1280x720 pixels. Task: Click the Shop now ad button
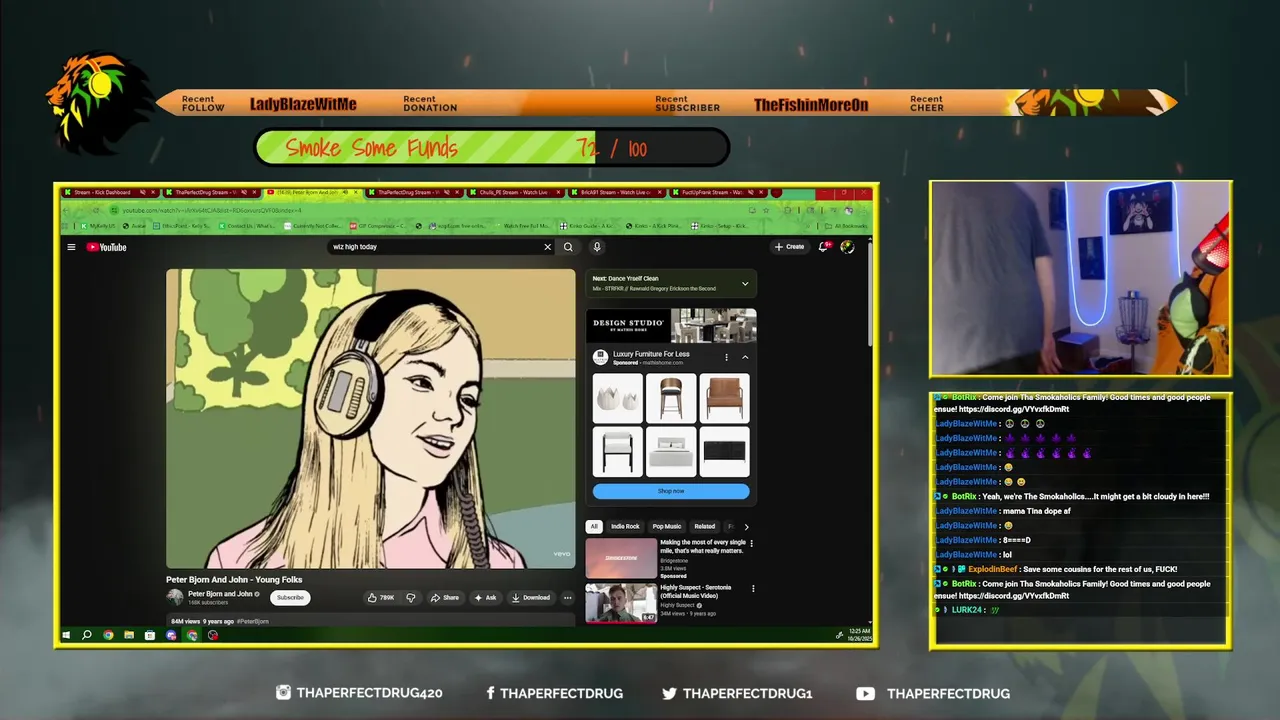point(671,491)
